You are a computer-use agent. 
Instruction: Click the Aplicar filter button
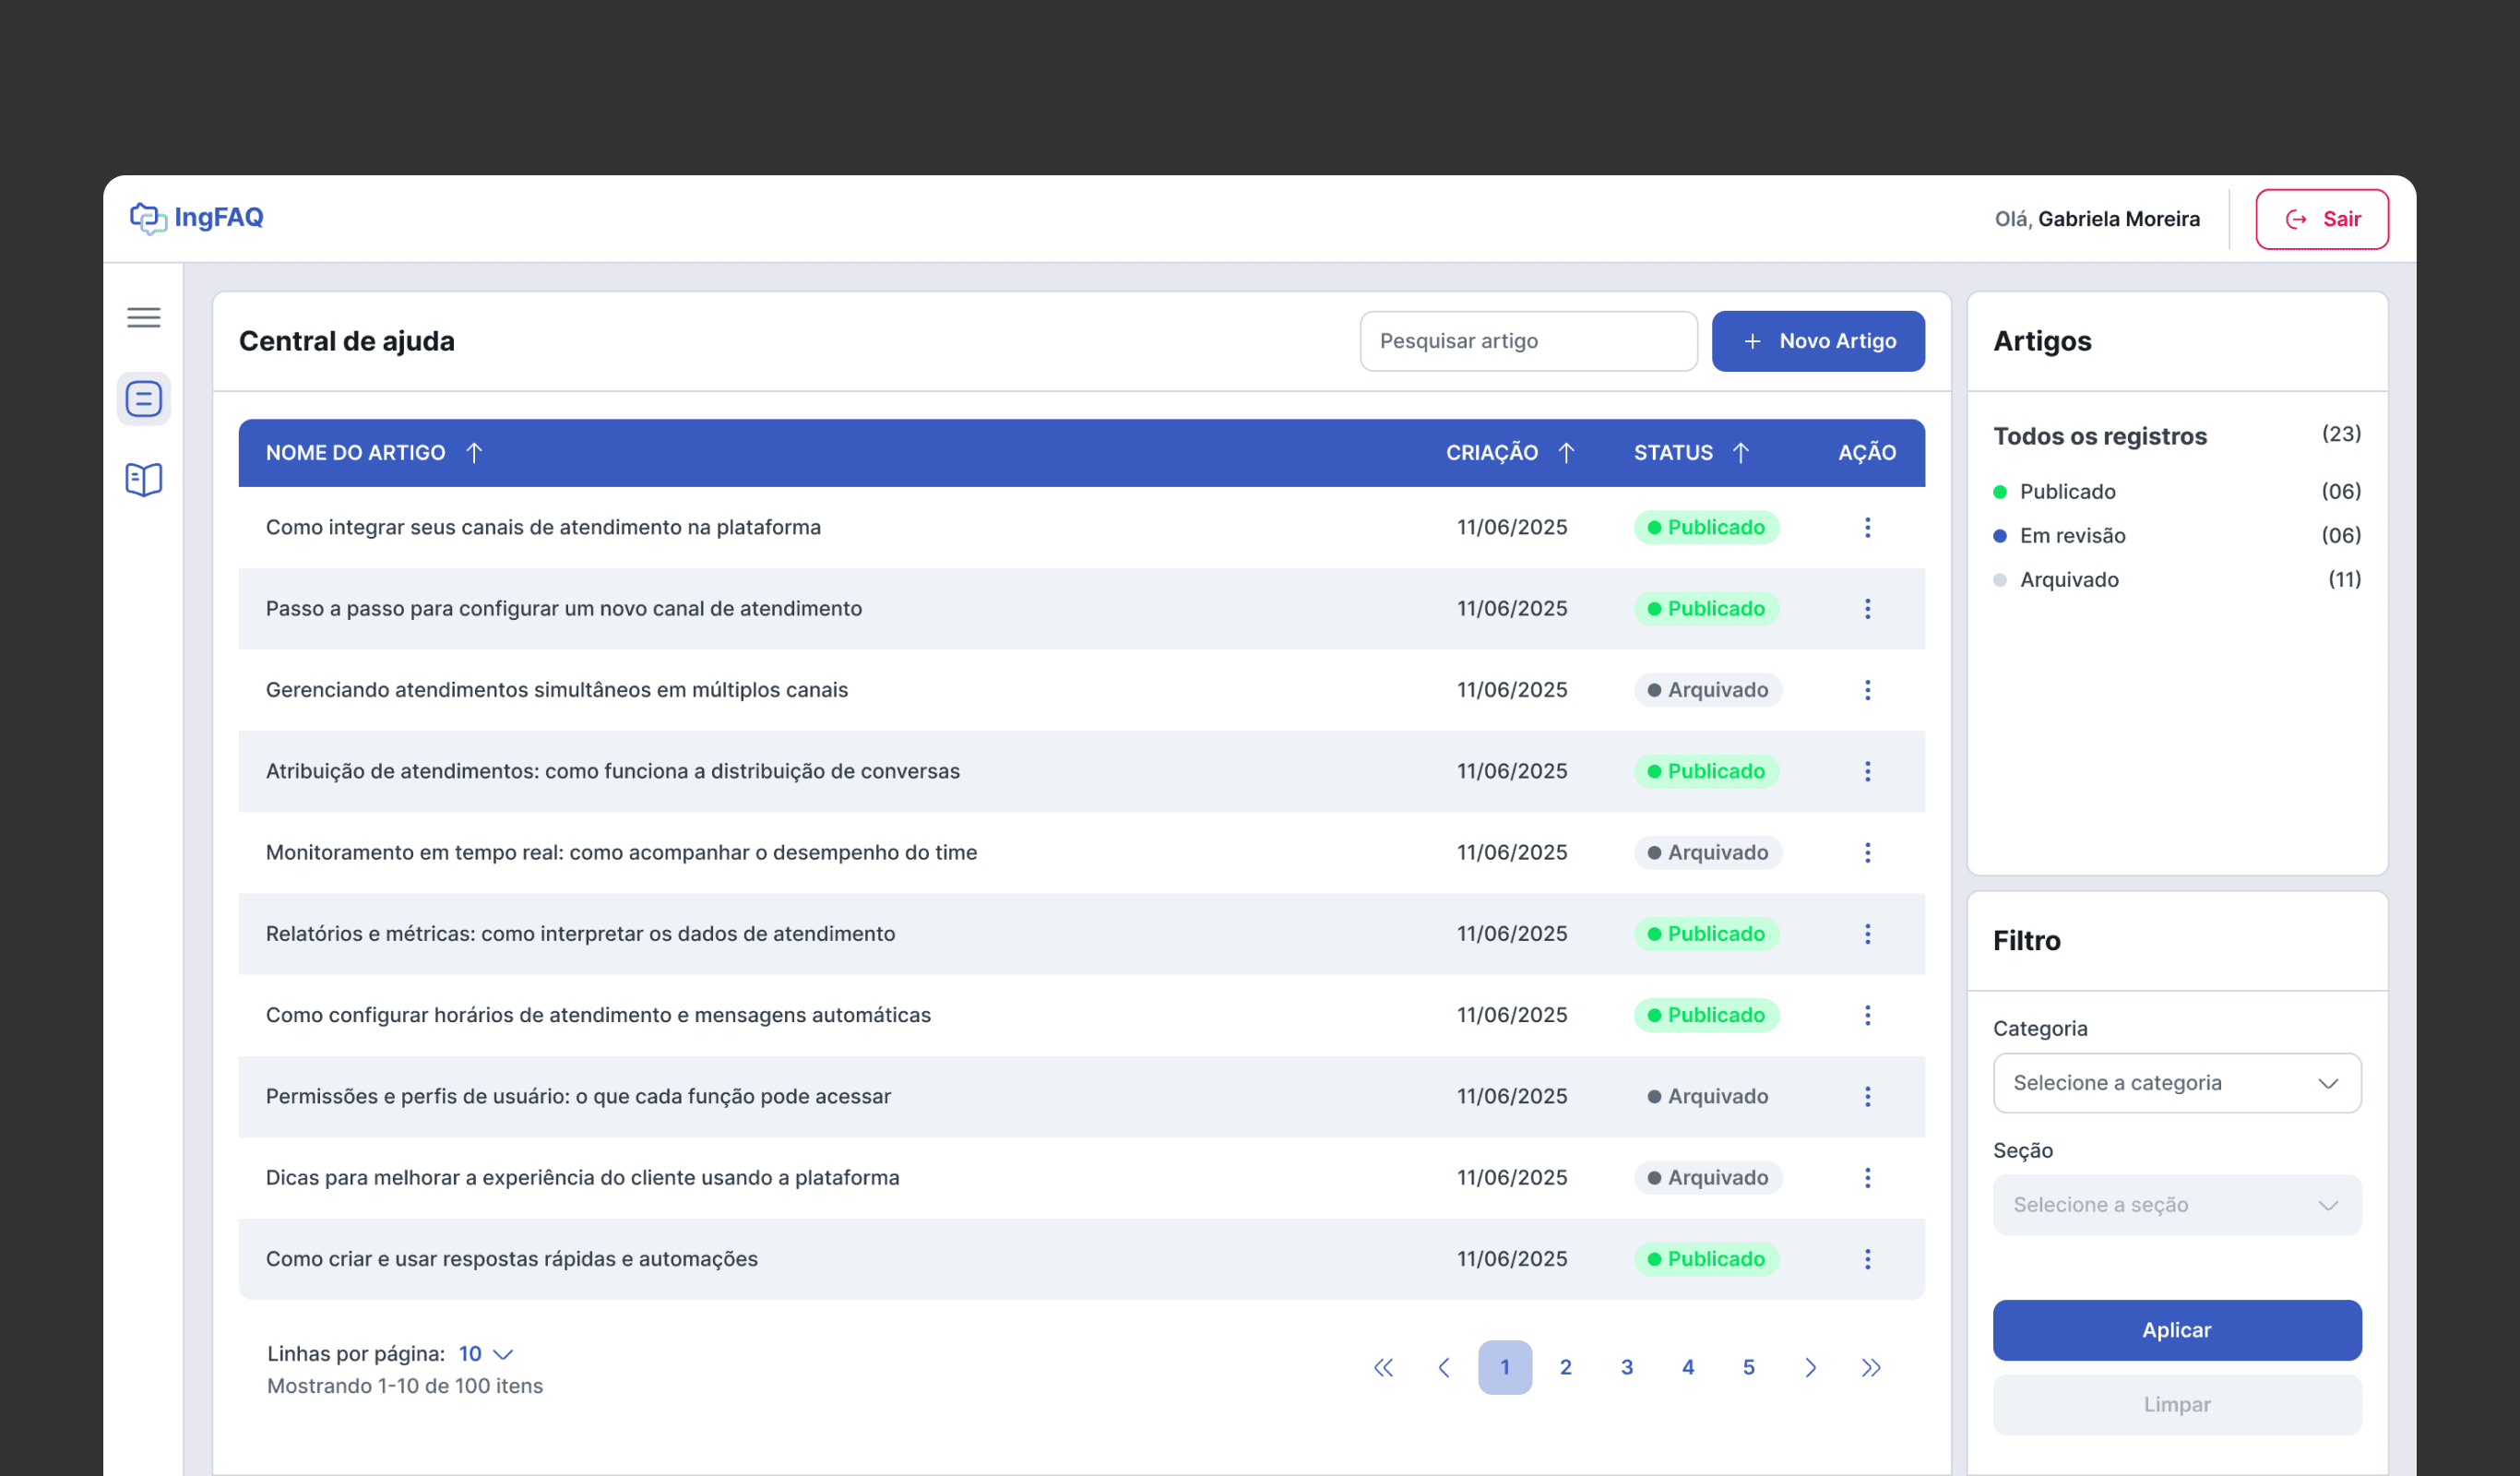coord(2176,1330)
